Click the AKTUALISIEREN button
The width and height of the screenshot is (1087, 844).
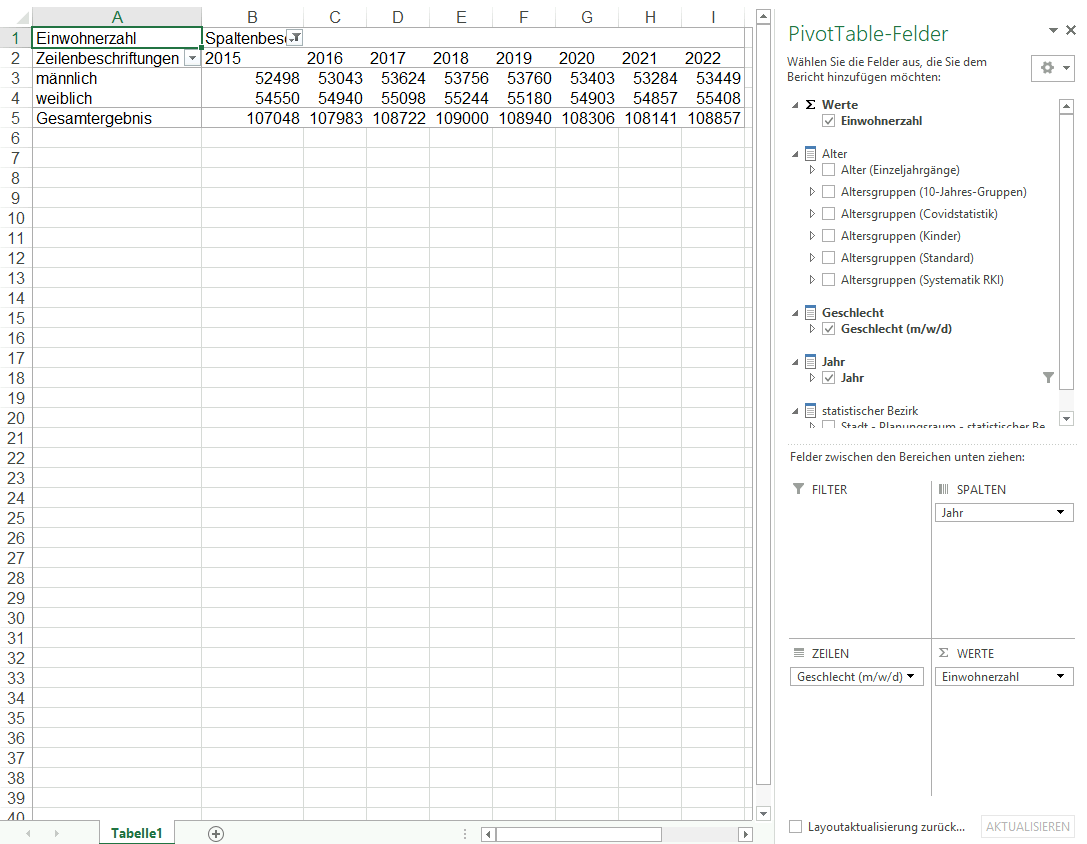tap(1027, 827)
